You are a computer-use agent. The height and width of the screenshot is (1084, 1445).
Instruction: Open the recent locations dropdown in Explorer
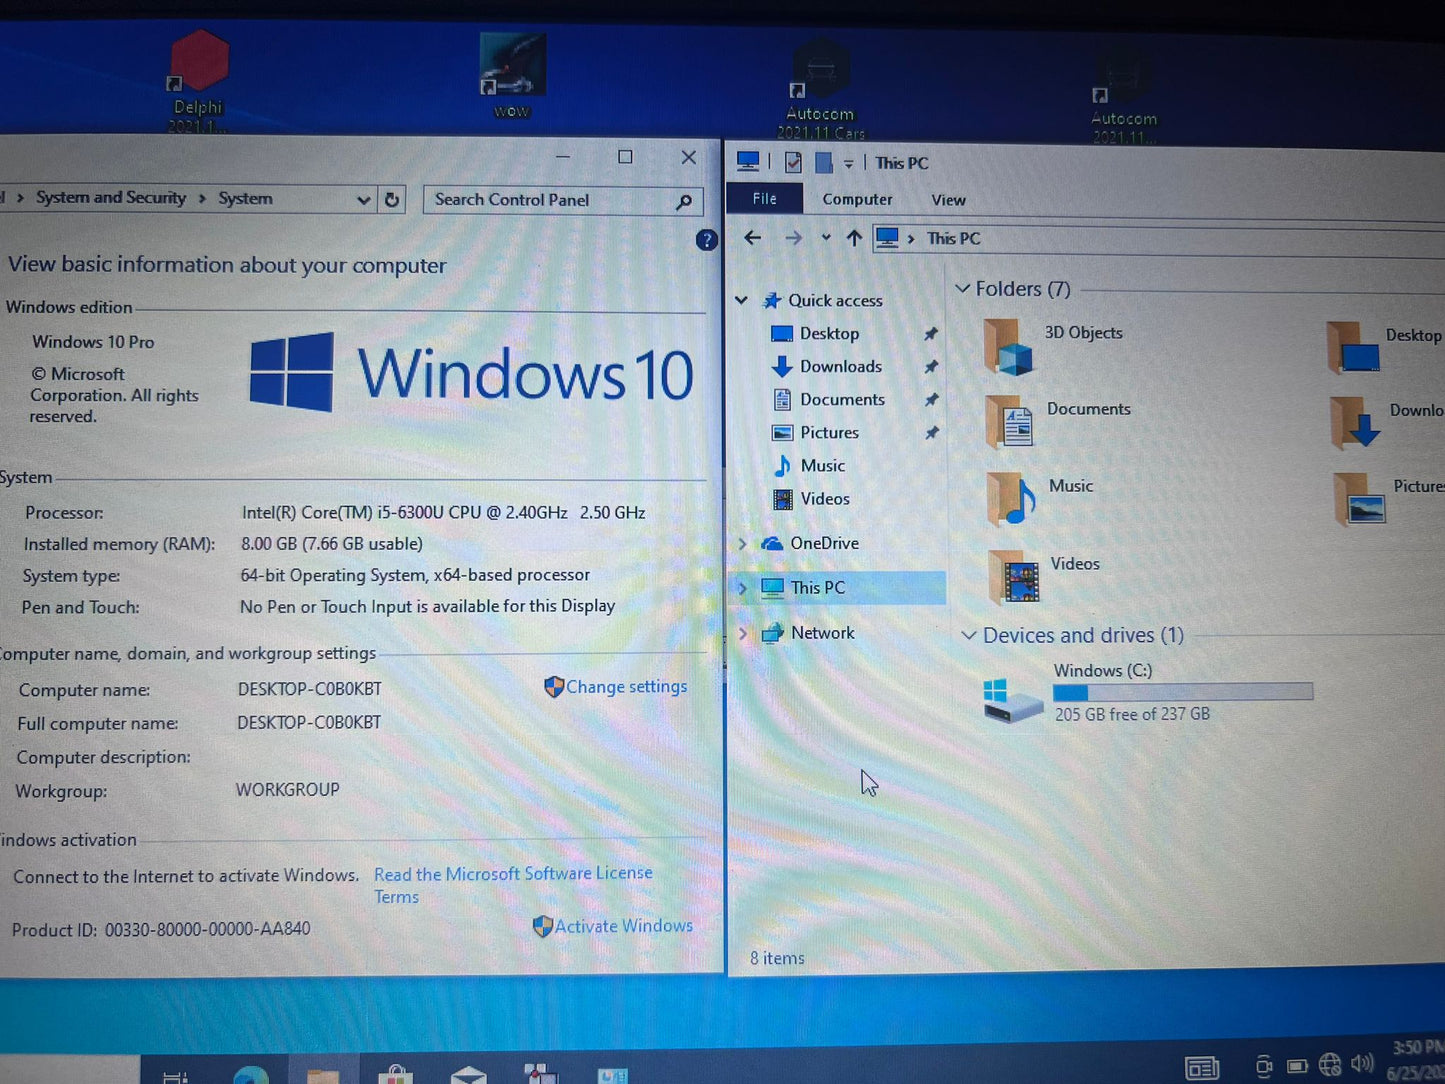[x=826, y=238]
